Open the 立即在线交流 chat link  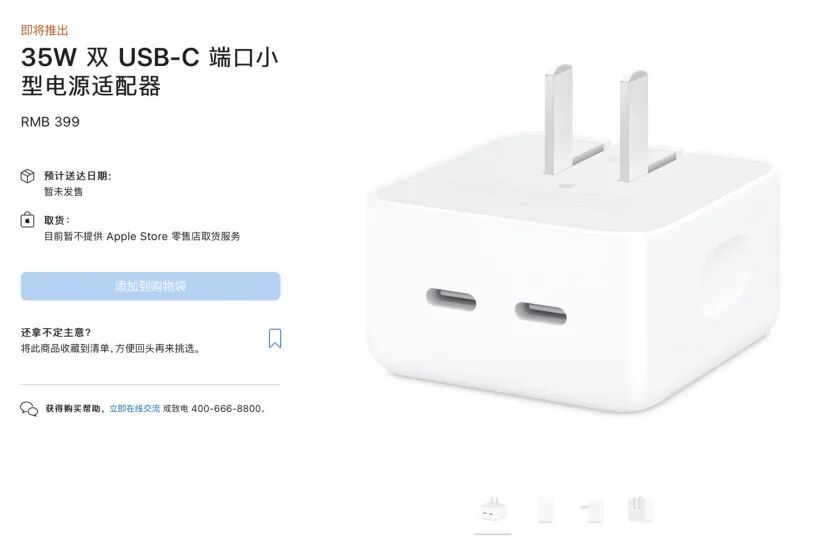pyautogui.click(x=134, y=409)
